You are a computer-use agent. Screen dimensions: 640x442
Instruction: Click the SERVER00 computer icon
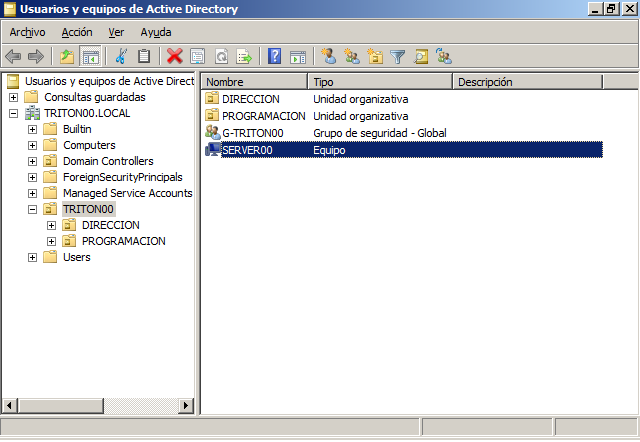(x=212, y=150)
